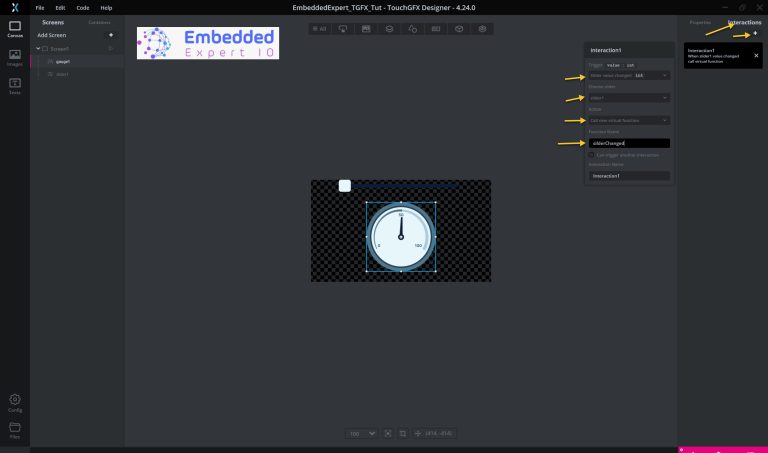Open the Files folder icon

click(x=15, y=430)
